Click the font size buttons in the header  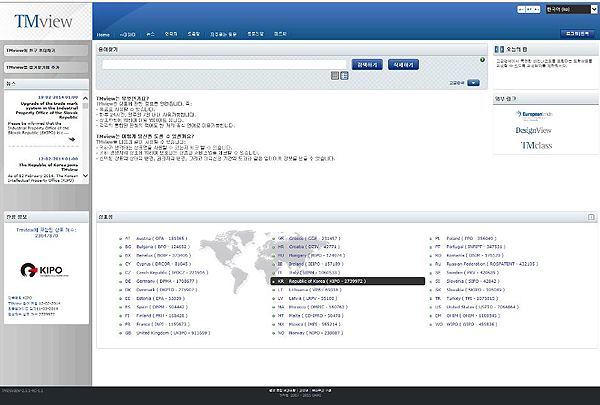pyautogui.click(x=529, y=9)
